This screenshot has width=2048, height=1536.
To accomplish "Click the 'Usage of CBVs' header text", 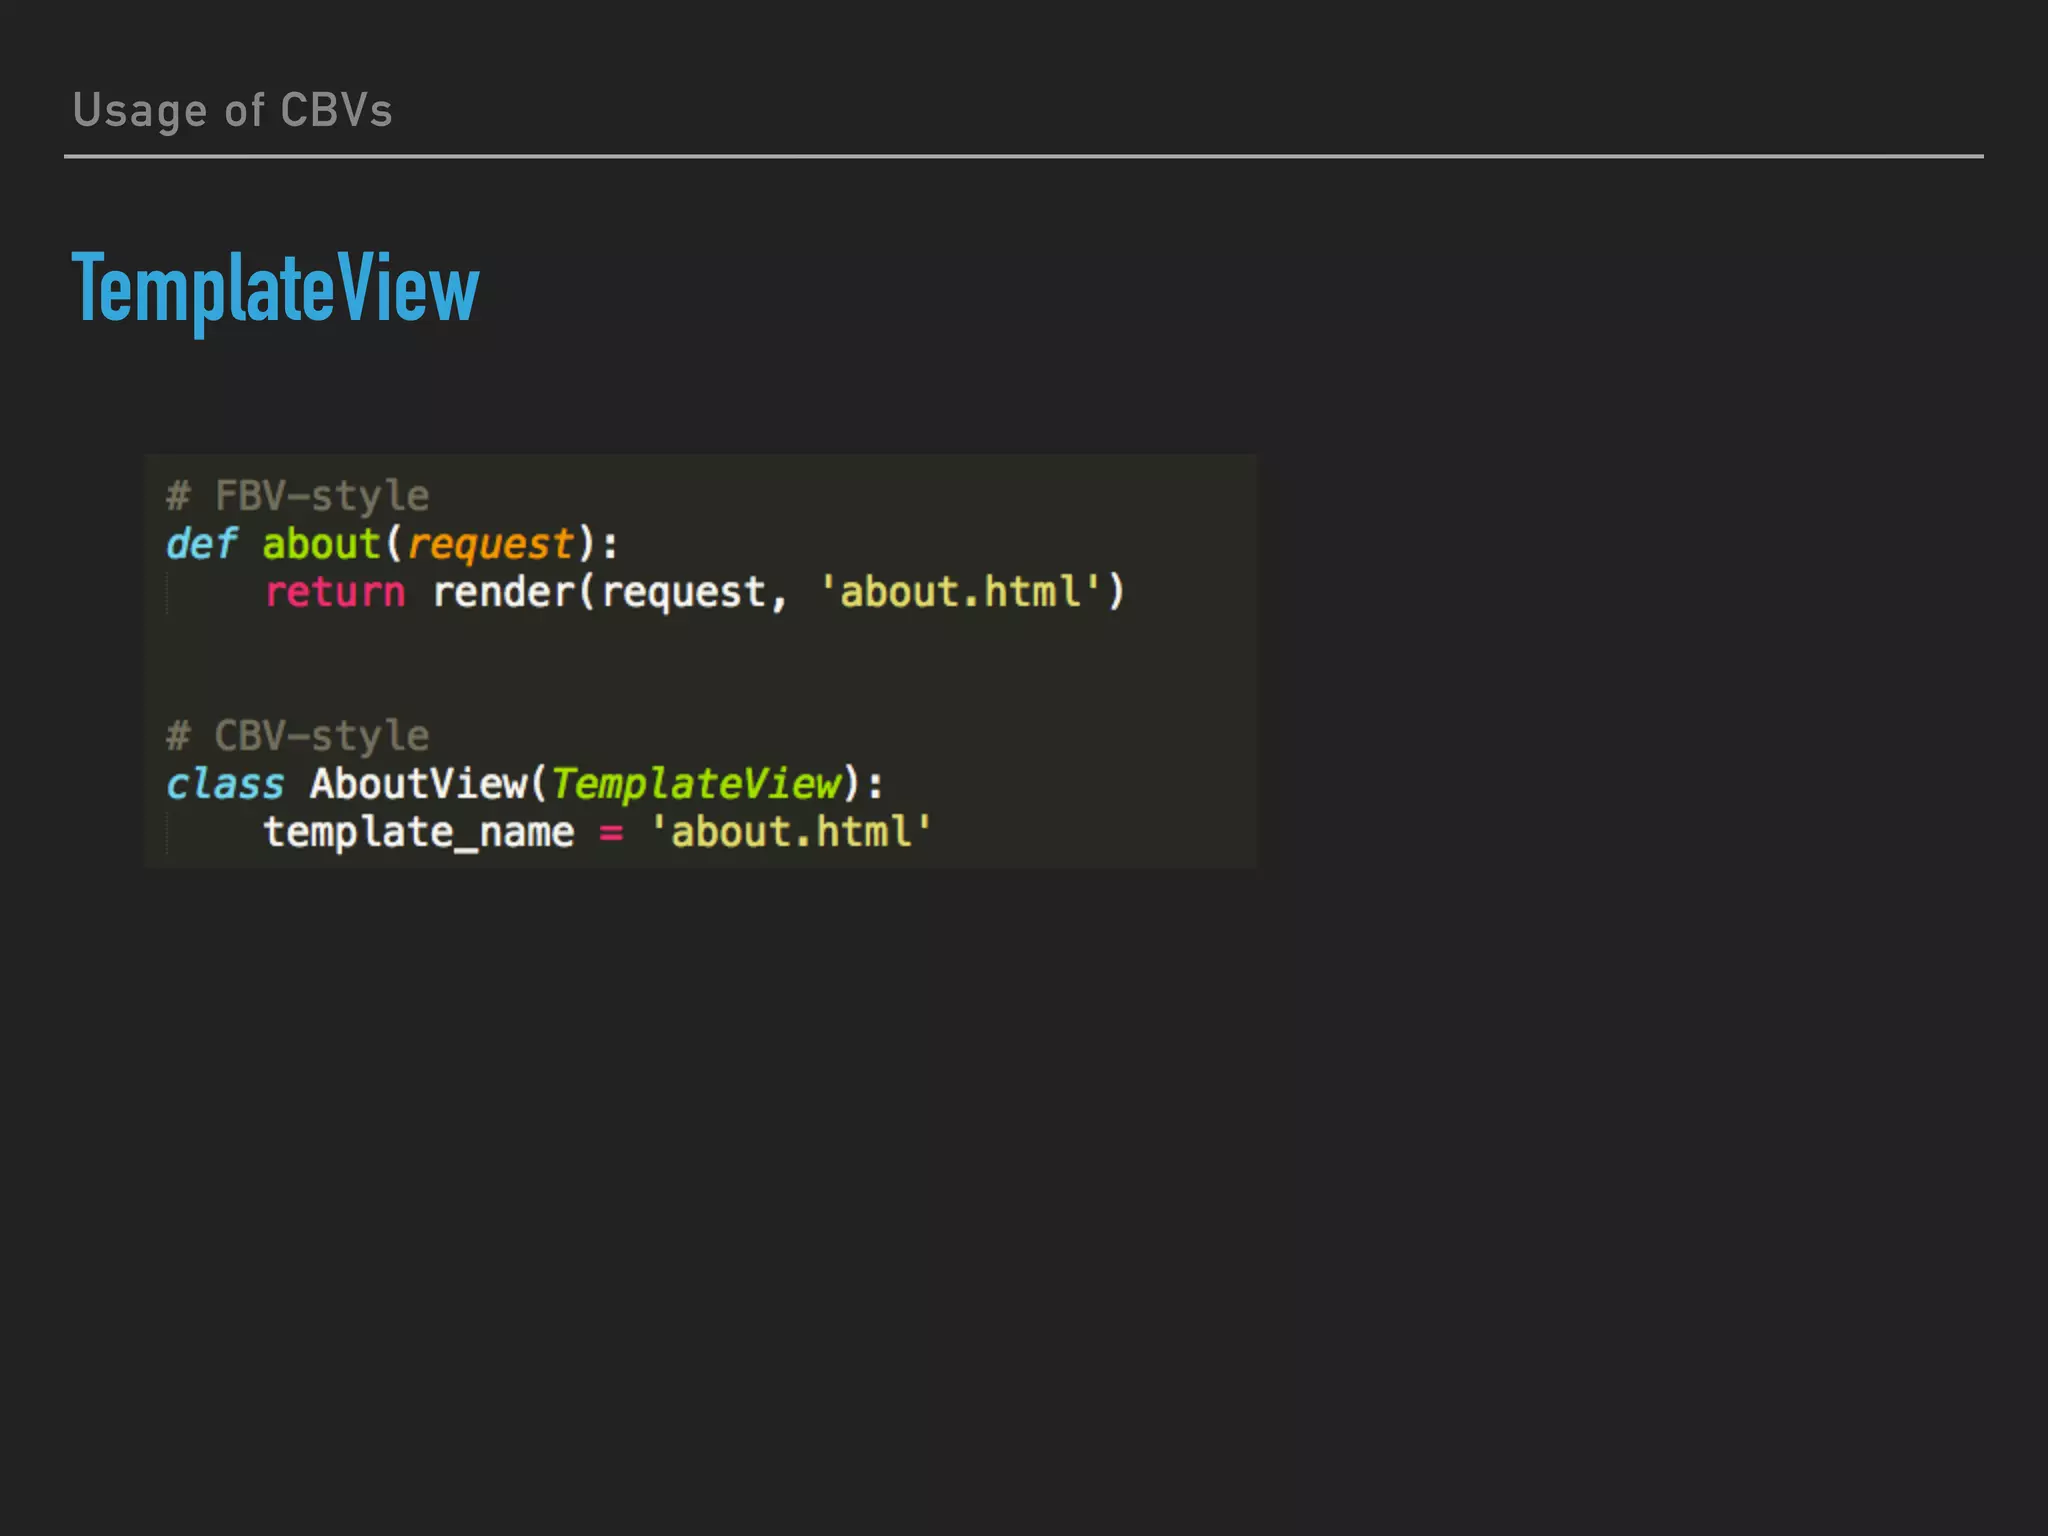I will (x=232, y=111).
